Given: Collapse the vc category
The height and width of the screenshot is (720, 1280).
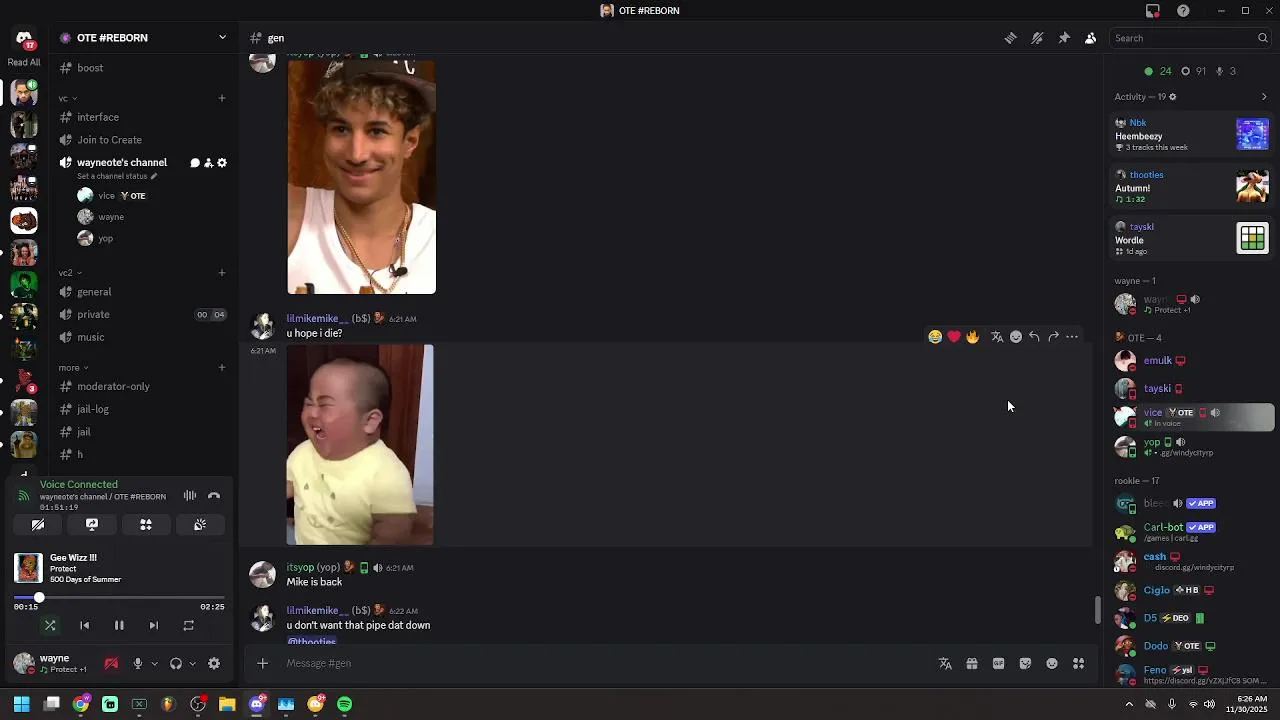Looking at the screenshot, I should (x=68, y=98).
